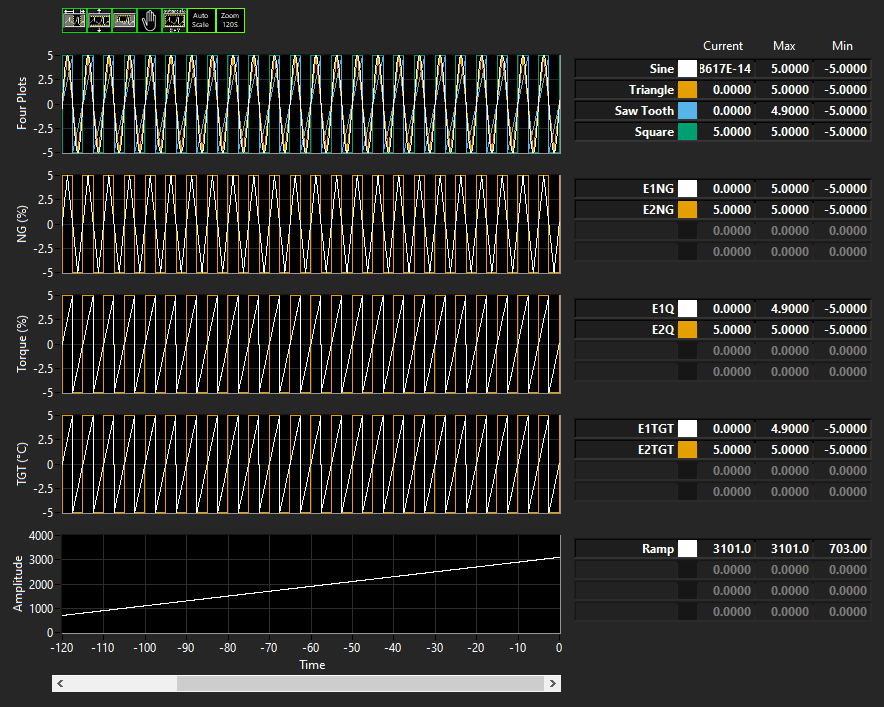Click the Torque (%) axis label
884x707 pixels.
[x=21, y=344]
